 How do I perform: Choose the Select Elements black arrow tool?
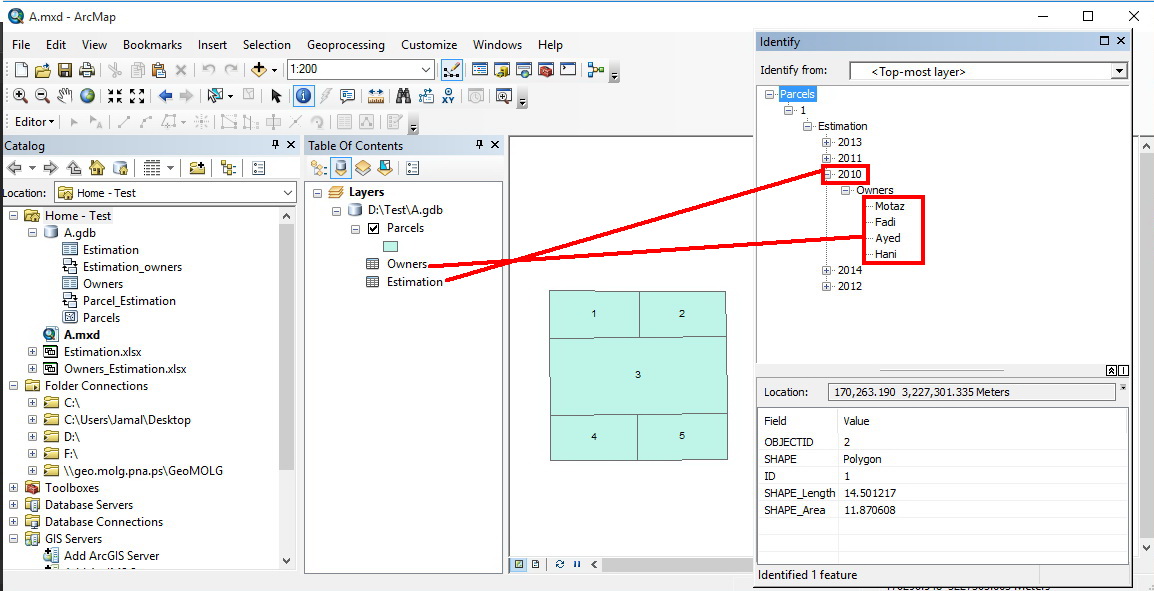(276, 96)
